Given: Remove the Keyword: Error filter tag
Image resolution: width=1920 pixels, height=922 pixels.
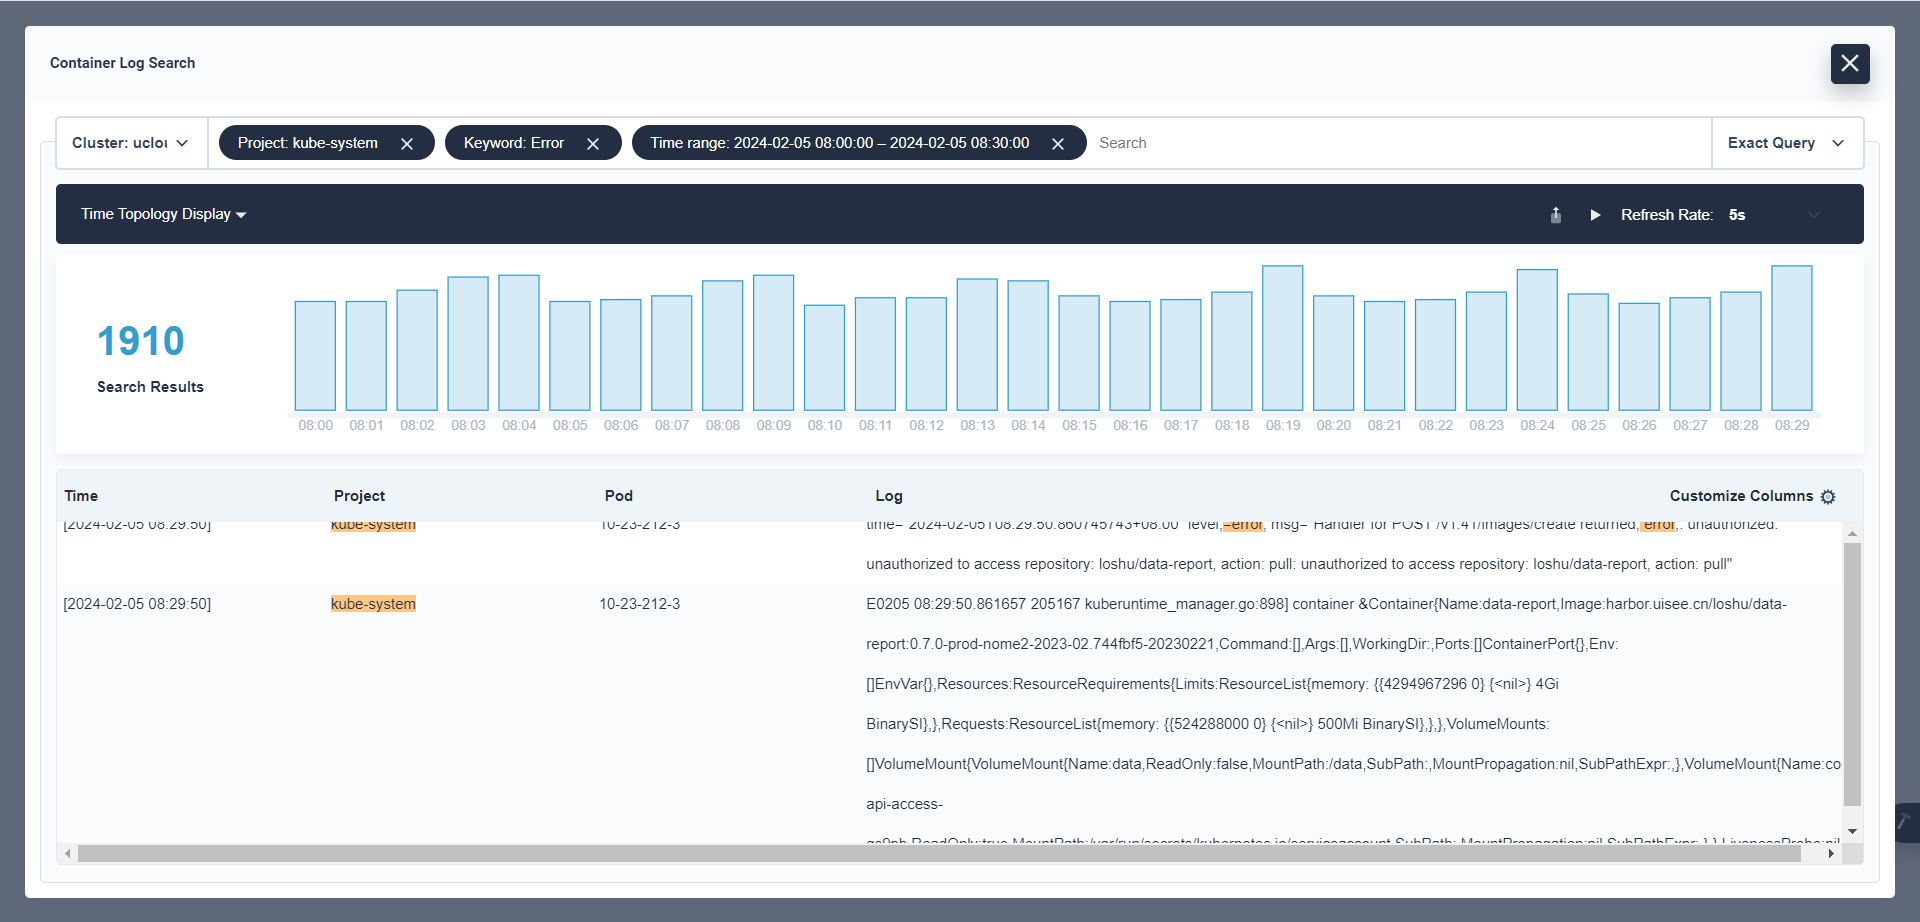Looking at the screenshot, I should (x=593, y=144).
